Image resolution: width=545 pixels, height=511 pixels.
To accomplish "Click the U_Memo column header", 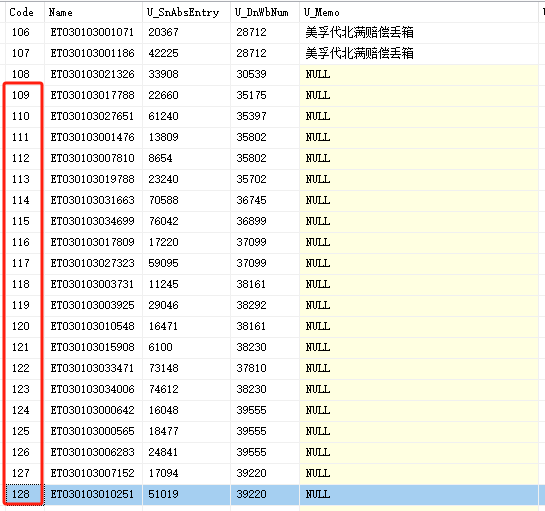I will pyautogui.click(x=419, y=13).
